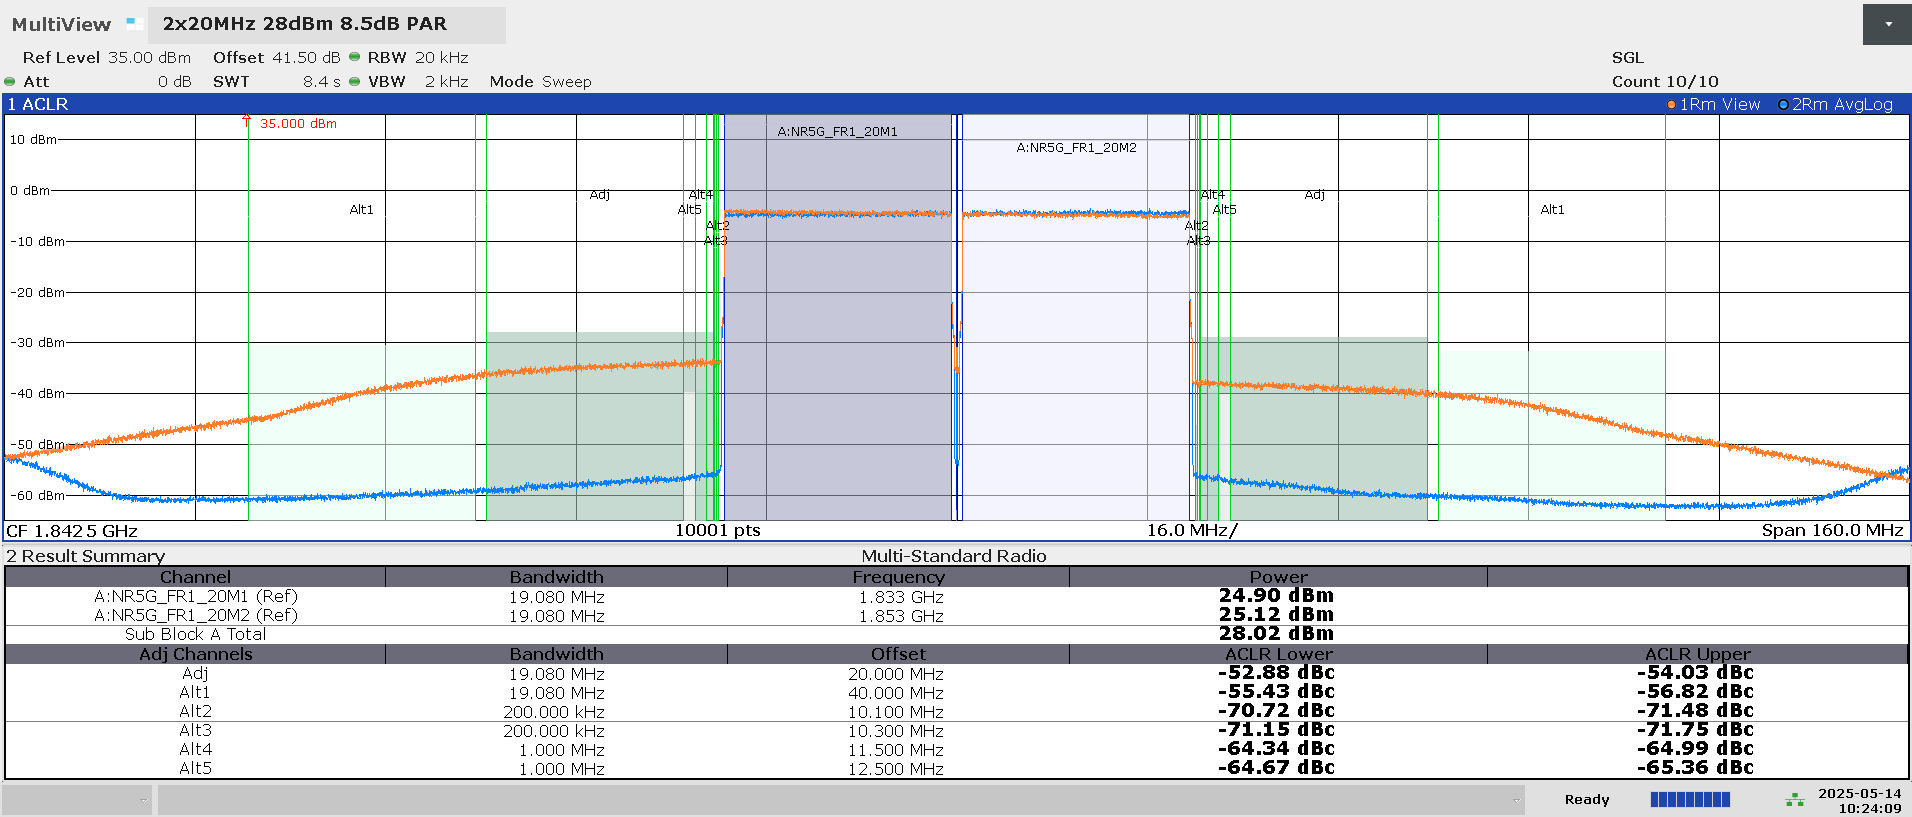Switch to the MultiView tab
The width and height of the screenshot is (1912, 817).
point(61,24)
